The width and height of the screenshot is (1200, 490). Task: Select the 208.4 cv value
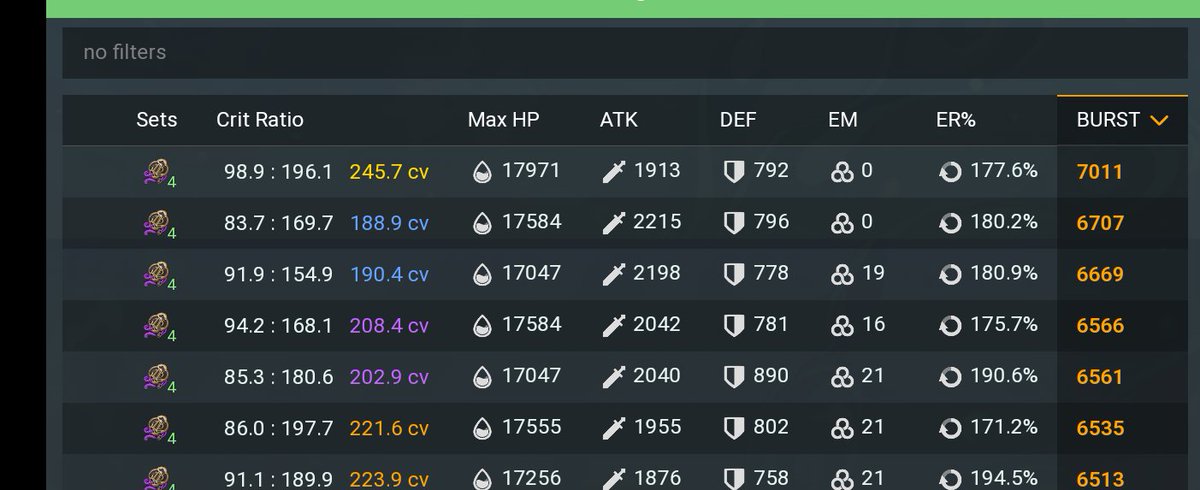pyautogui.click(x=389, y=326)
